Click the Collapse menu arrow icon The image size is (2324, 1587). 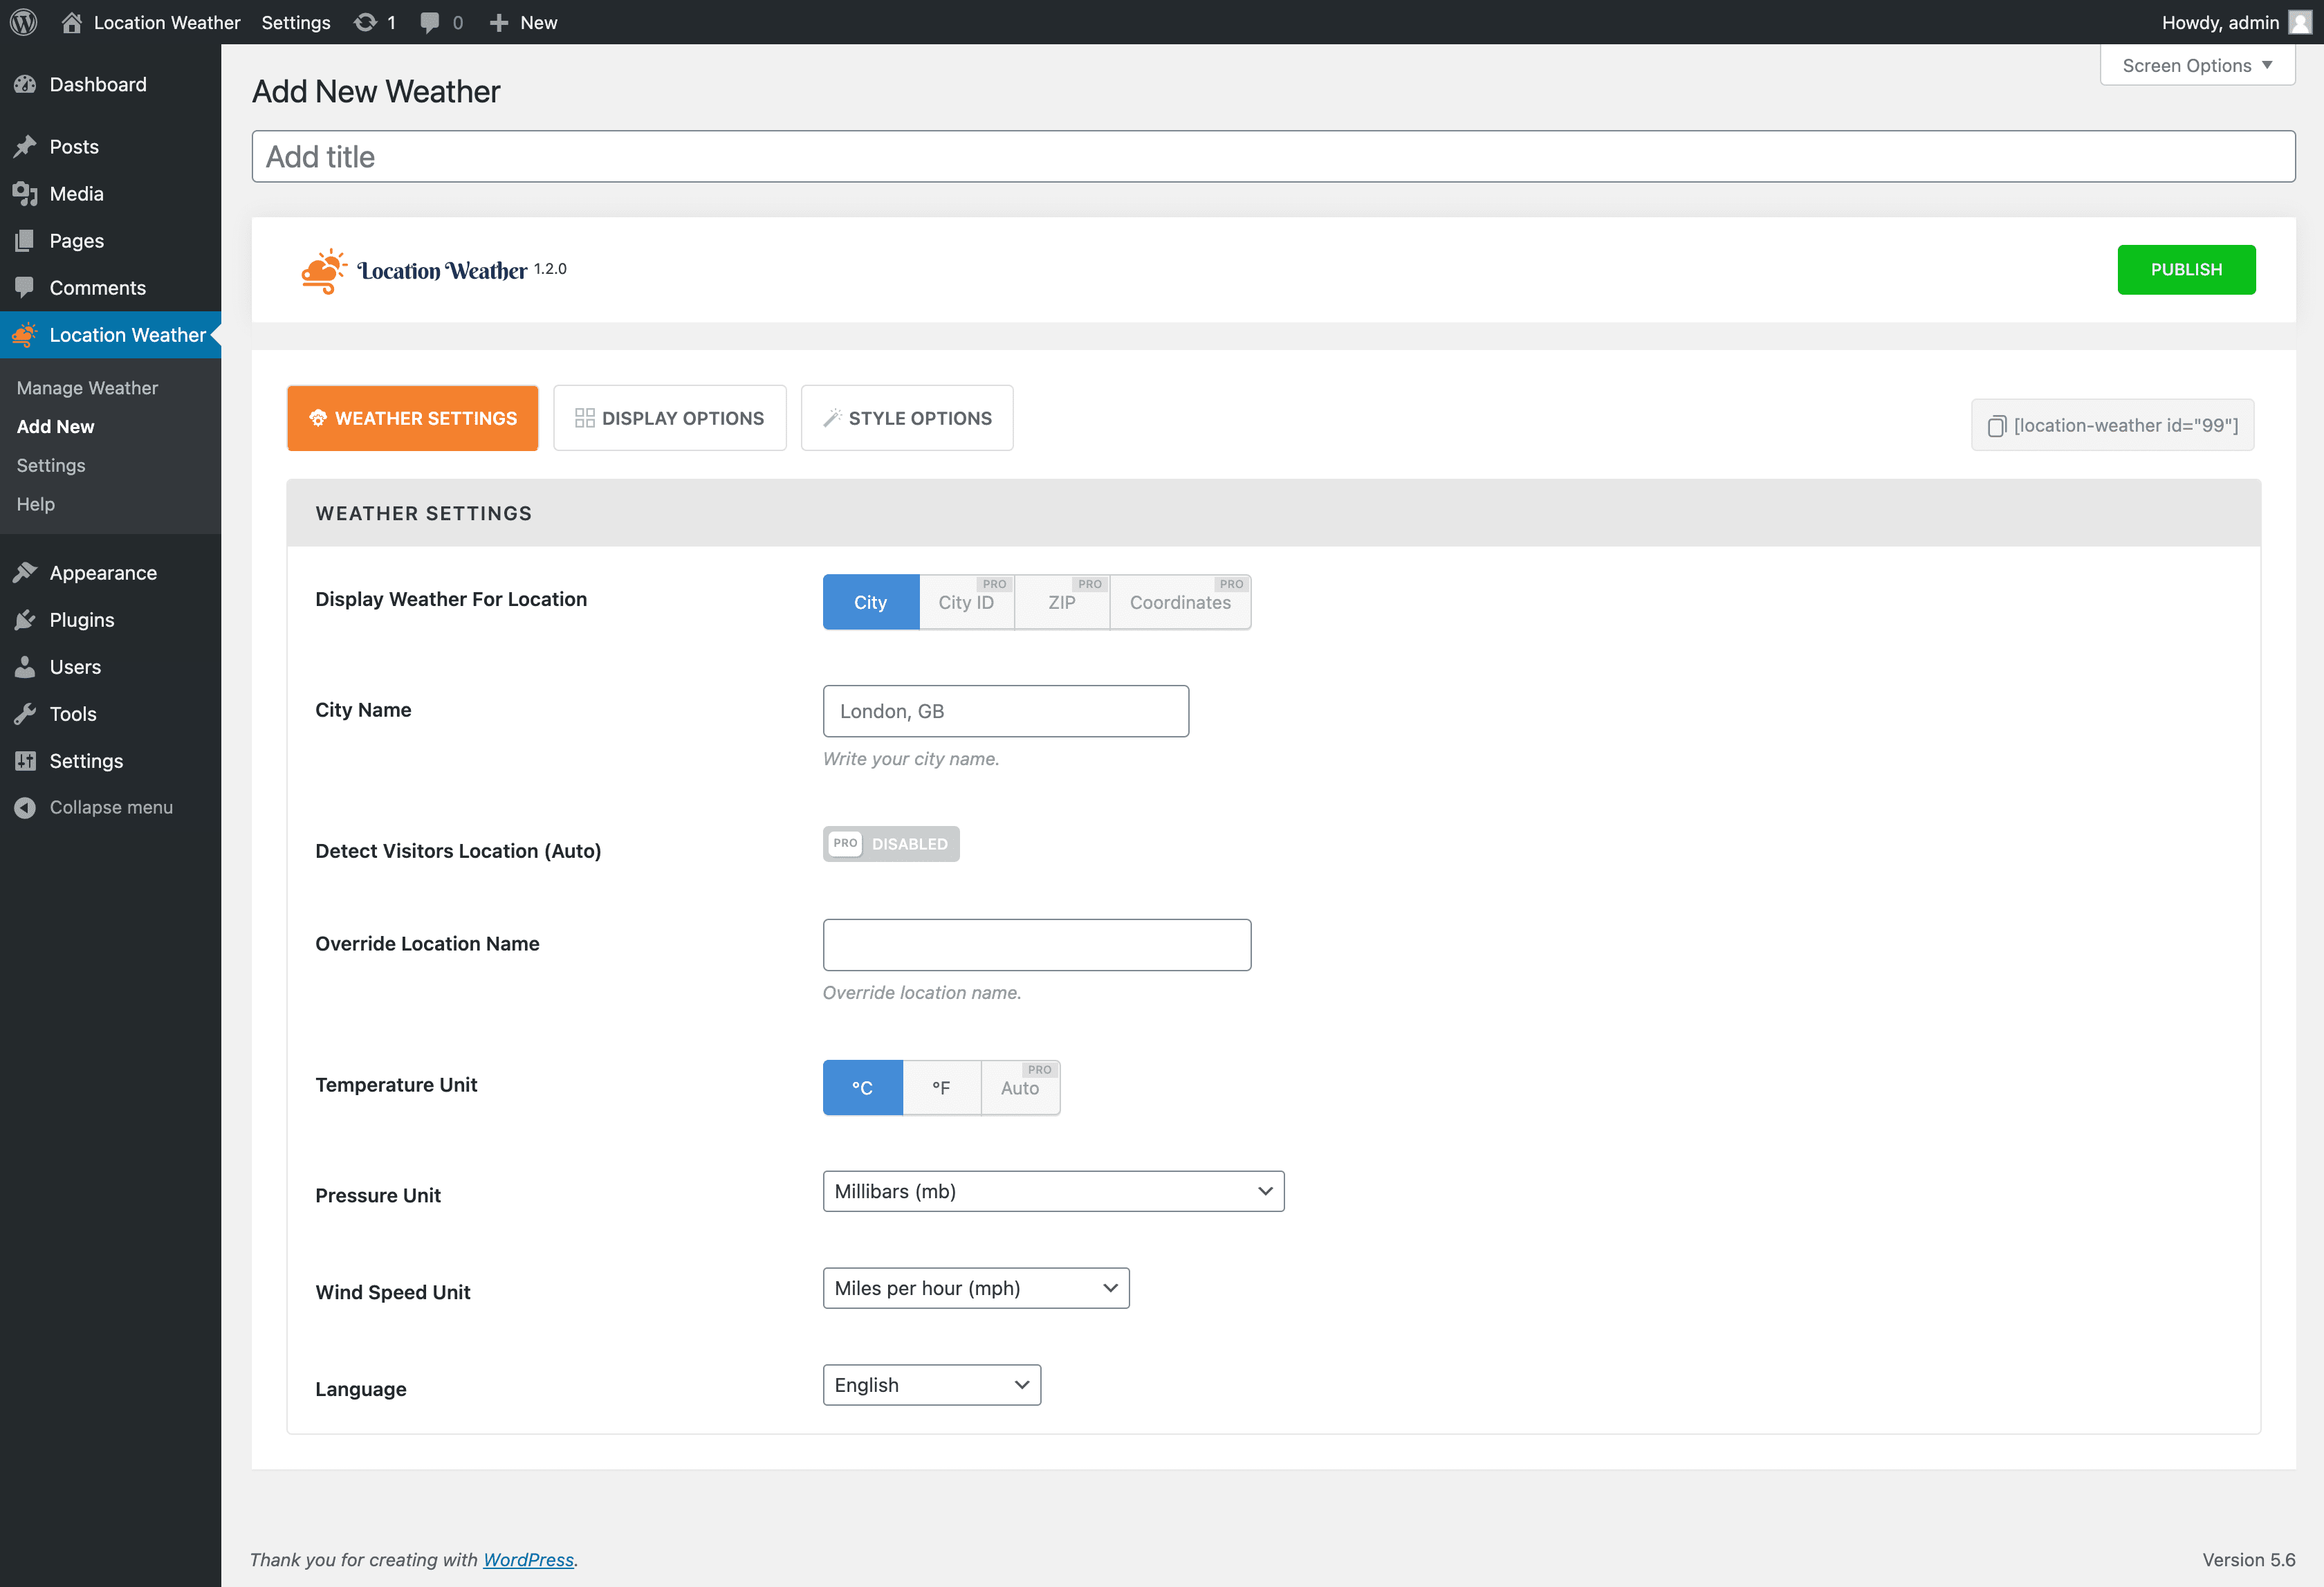[25, 808]
